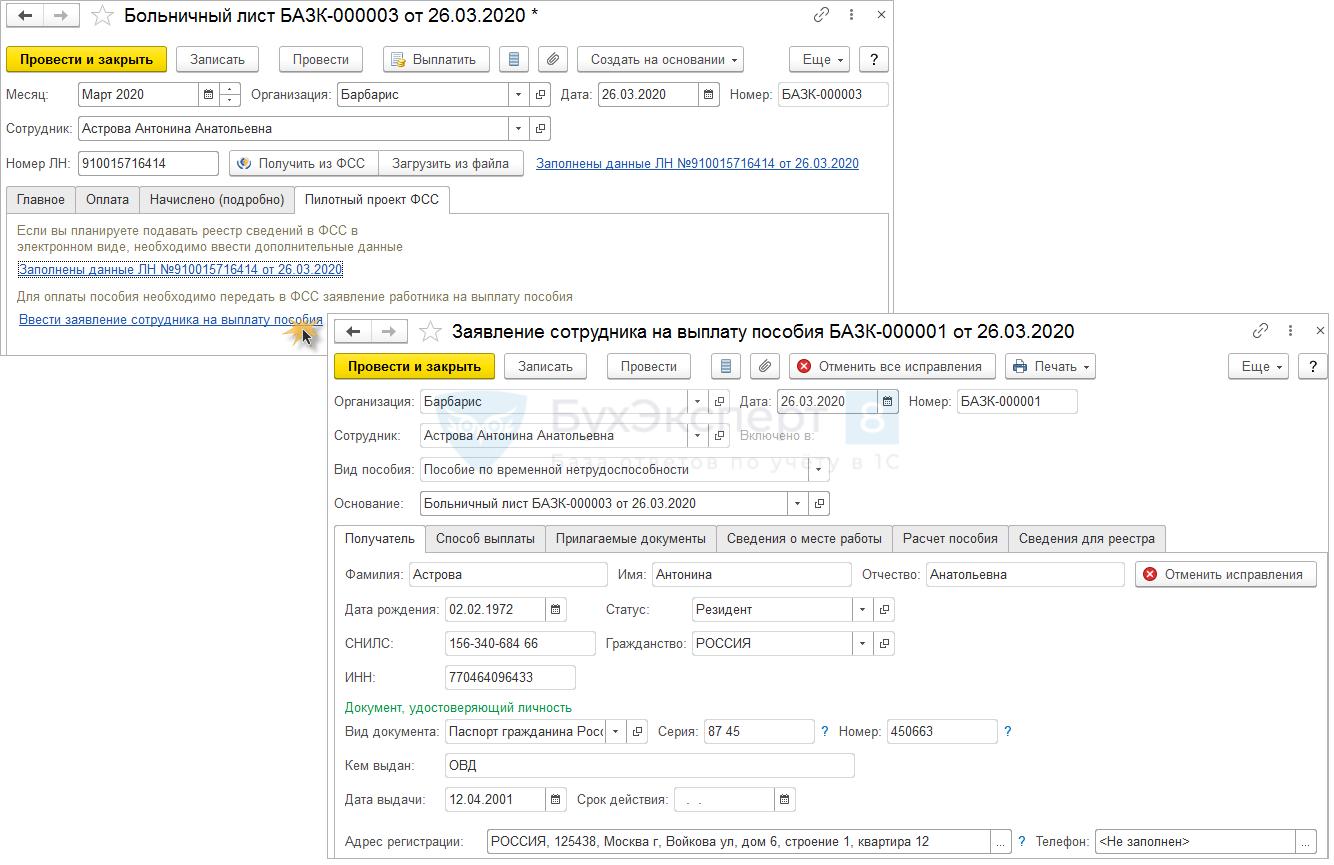Click into the Кем выдан input field
The width and height of the screenshot is (1334, 865).
tap(650, 766)
